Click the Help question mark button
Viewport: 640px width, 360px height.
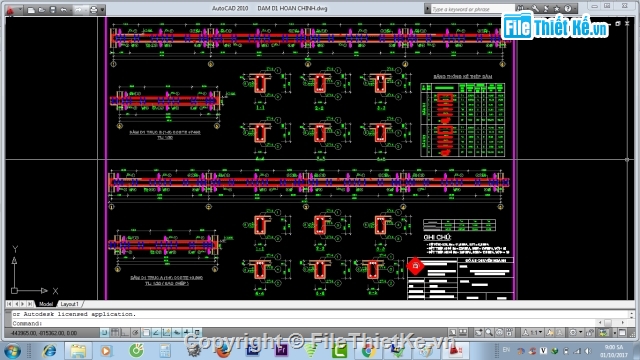click(x=568, y=9)
